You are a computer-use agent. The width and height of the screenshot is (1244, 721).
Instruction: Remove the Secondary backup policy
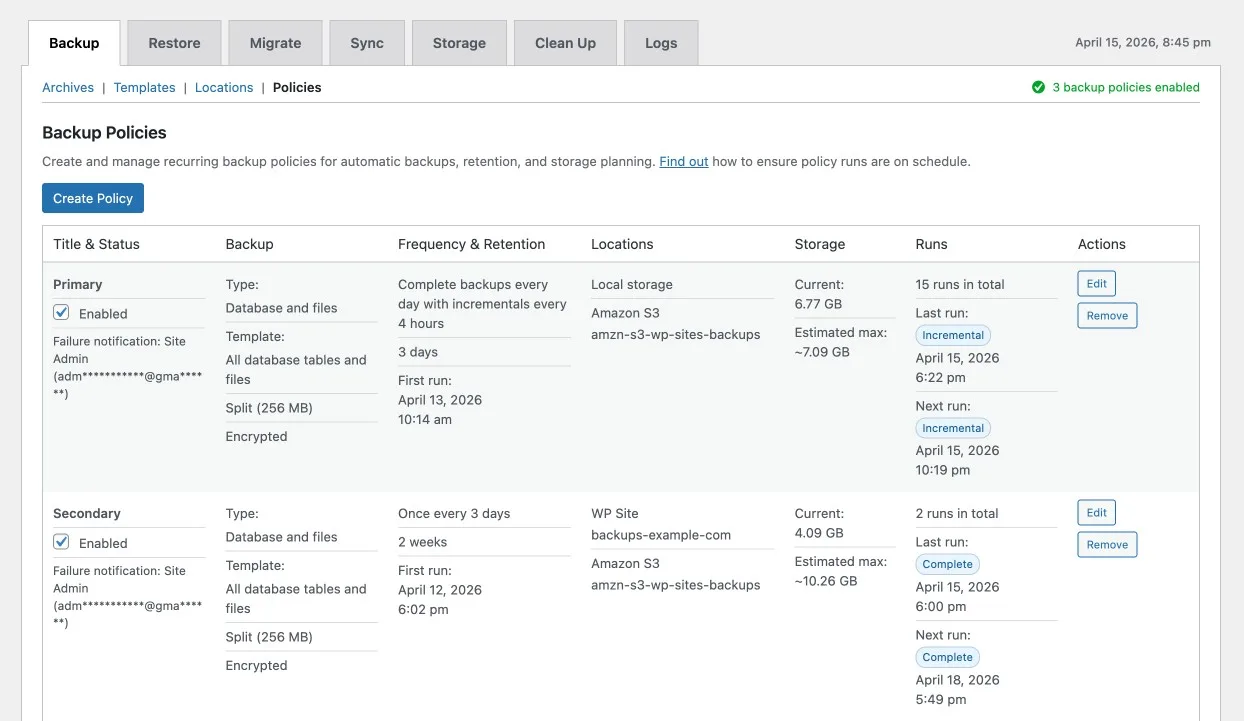pyautogui.click(x=1107, y=545)
